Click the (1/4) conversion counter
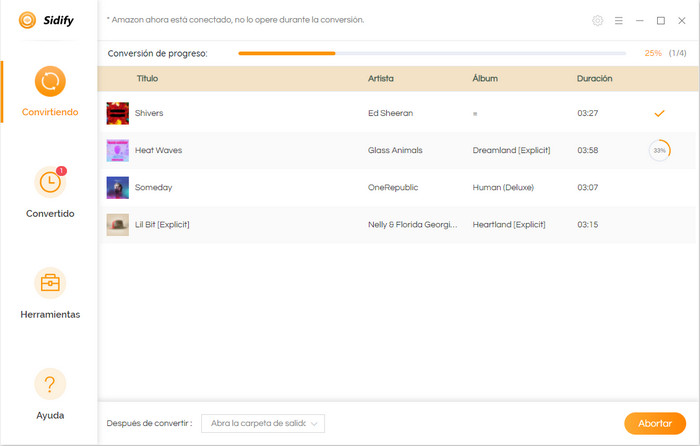Screen dimensions: 700x446 tap(677, 53)
